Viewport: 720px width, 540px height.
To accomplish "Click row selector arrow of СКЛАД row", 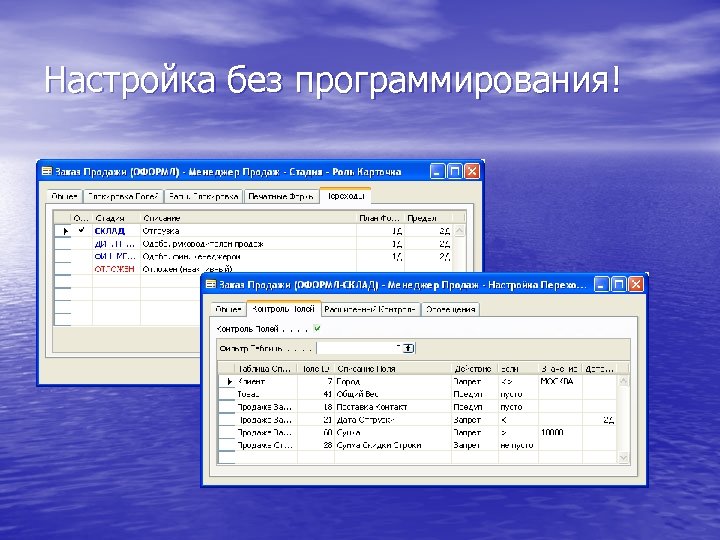I will coord(66,231).
